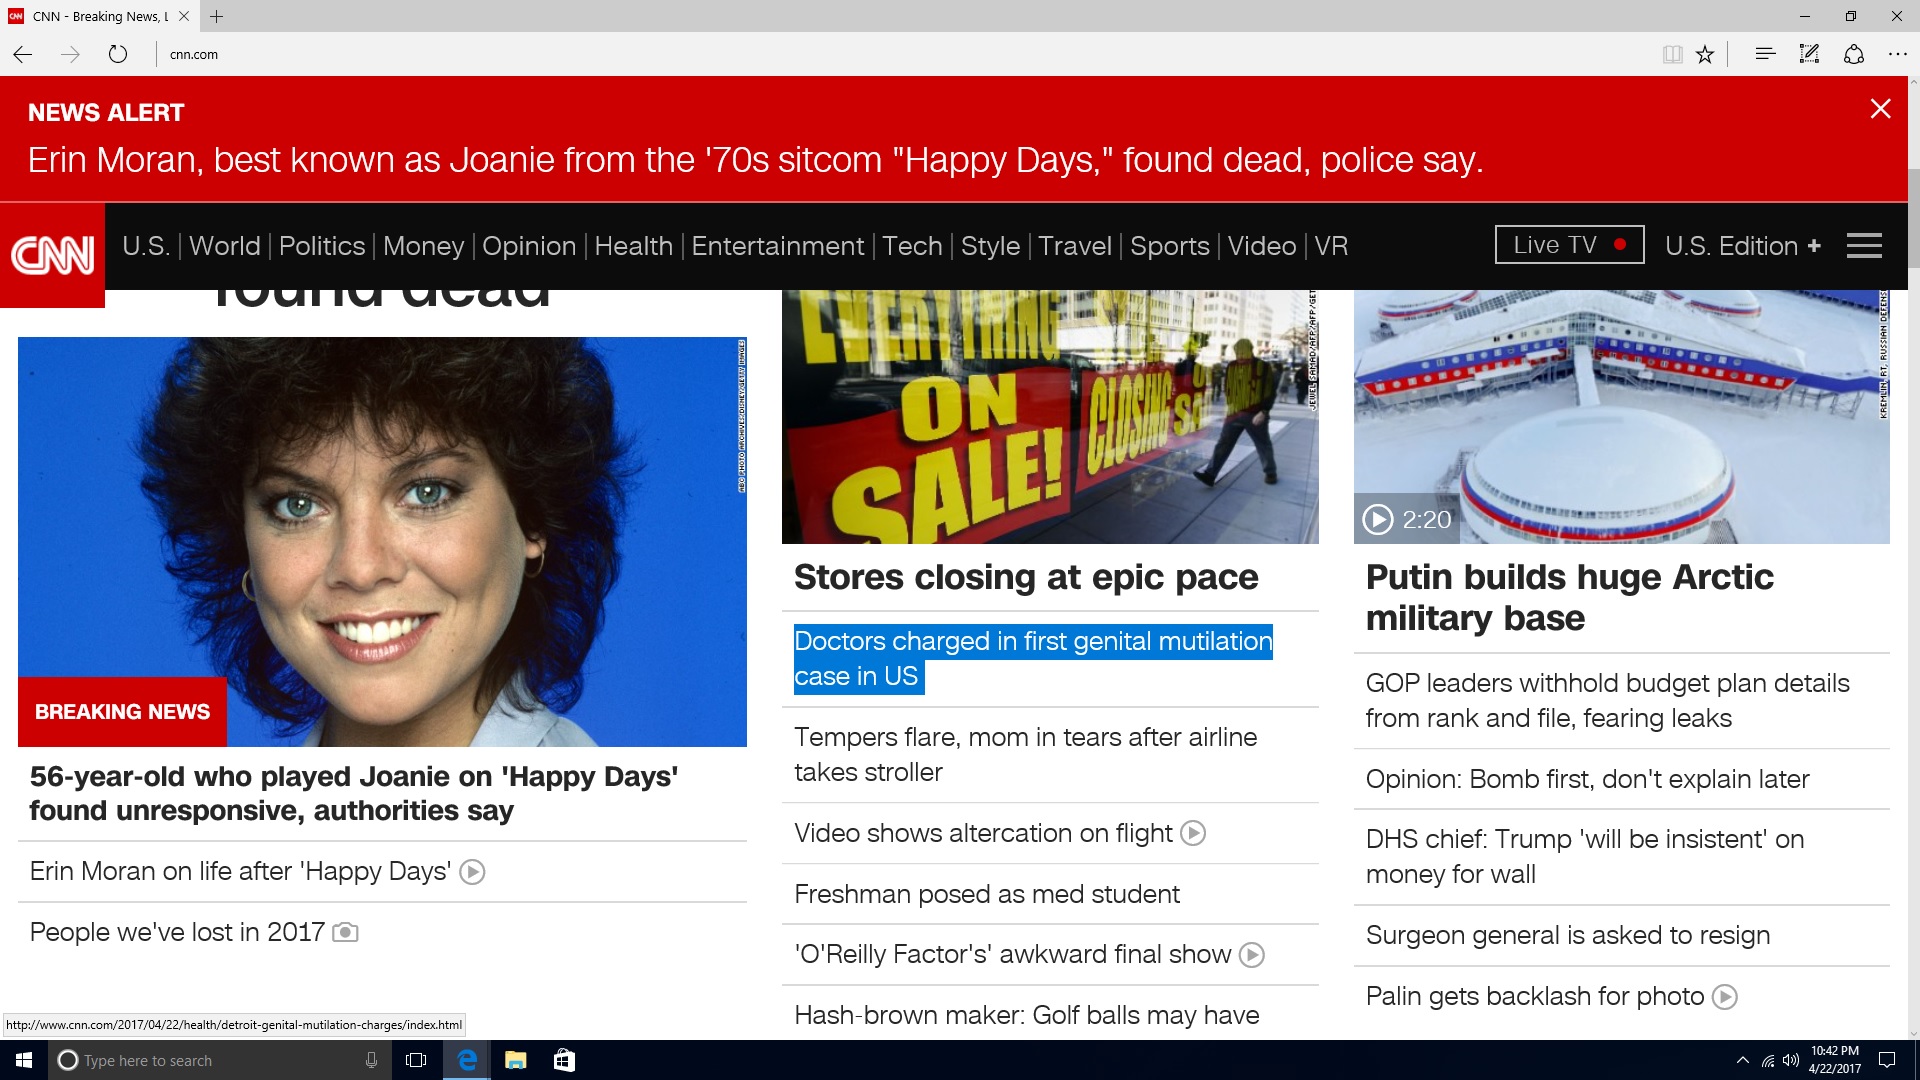
Task: Click the Cortana microphone icon
Action: pos(371,1060)
